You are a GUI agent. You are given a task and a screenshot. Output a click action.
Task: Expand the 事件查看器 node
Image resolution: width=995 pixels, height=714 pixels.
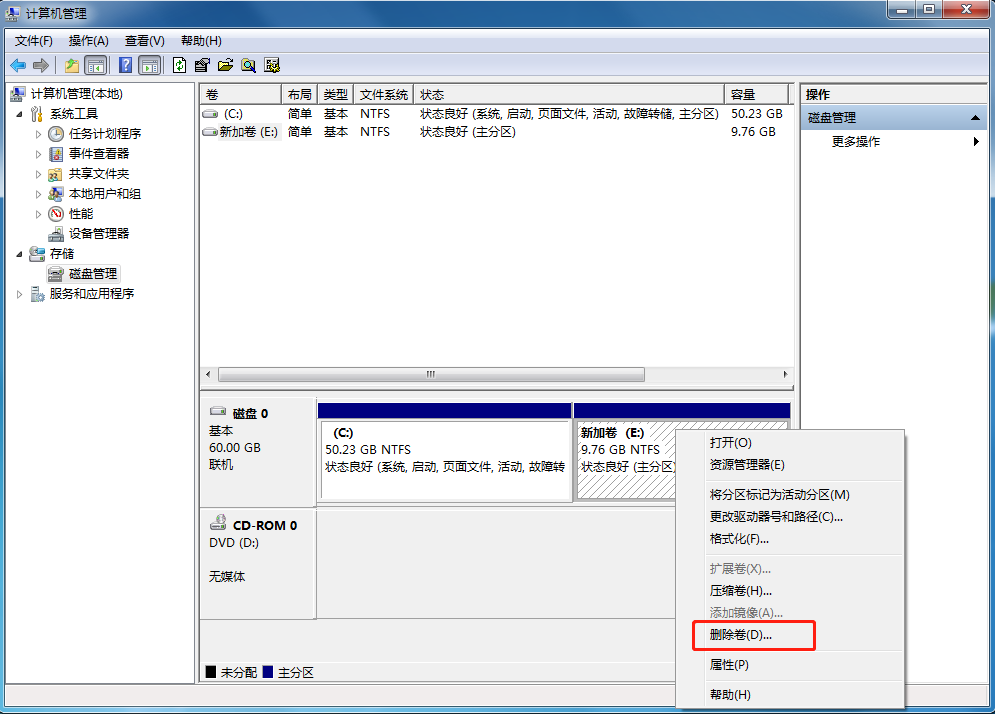[38, 154]
